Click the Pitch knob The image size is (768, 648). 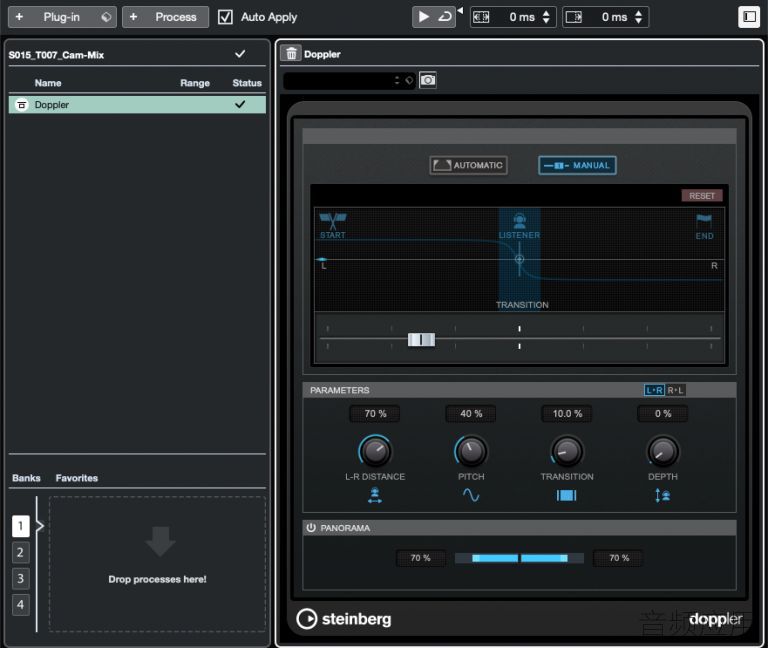pos(471,451)
